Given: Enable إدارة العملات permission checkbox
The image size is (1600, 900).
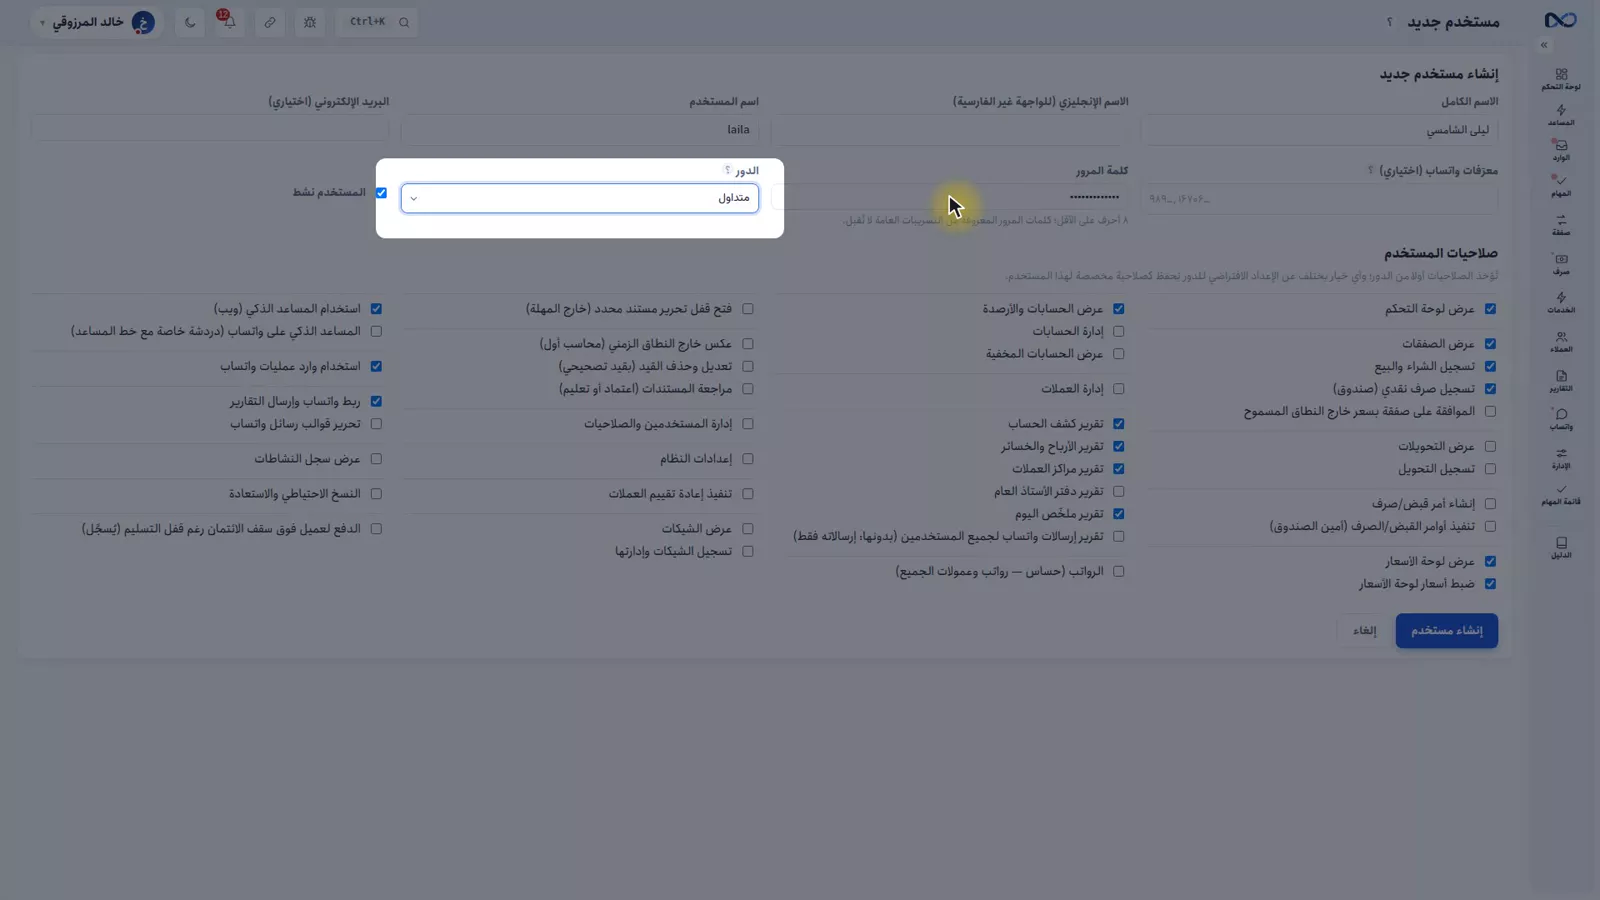Looking at the screenshot, I should 1118,389.
